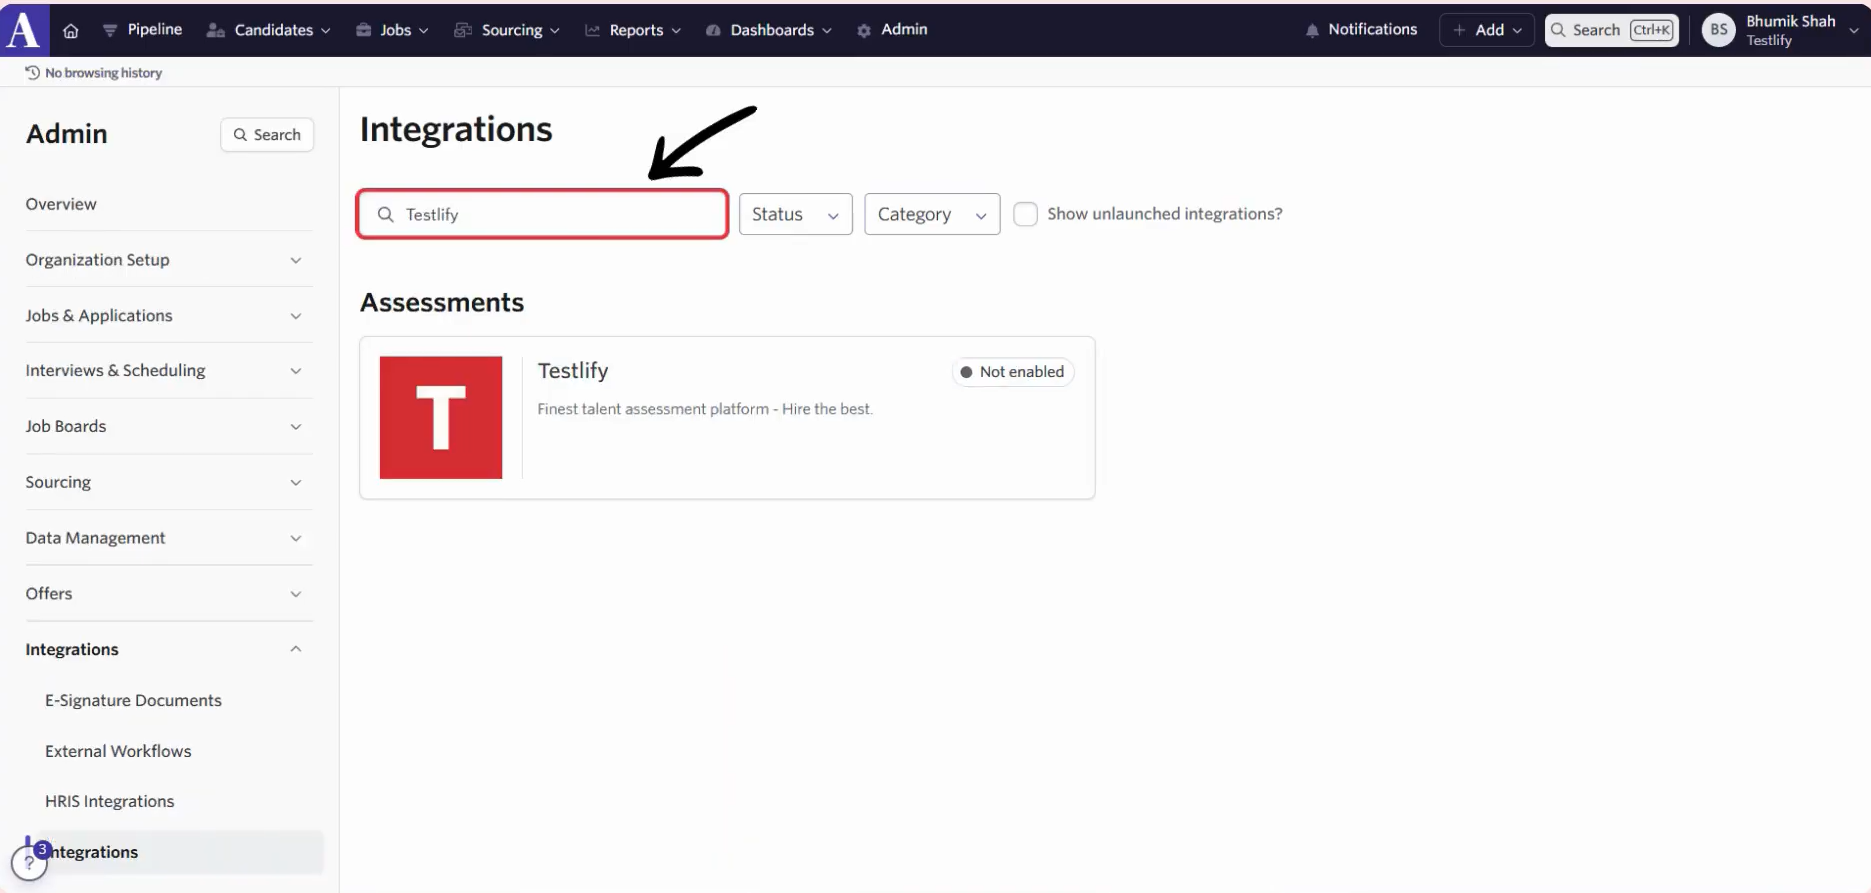
Task: Click the BS user avatar
Action: [x=1718, y=30]
